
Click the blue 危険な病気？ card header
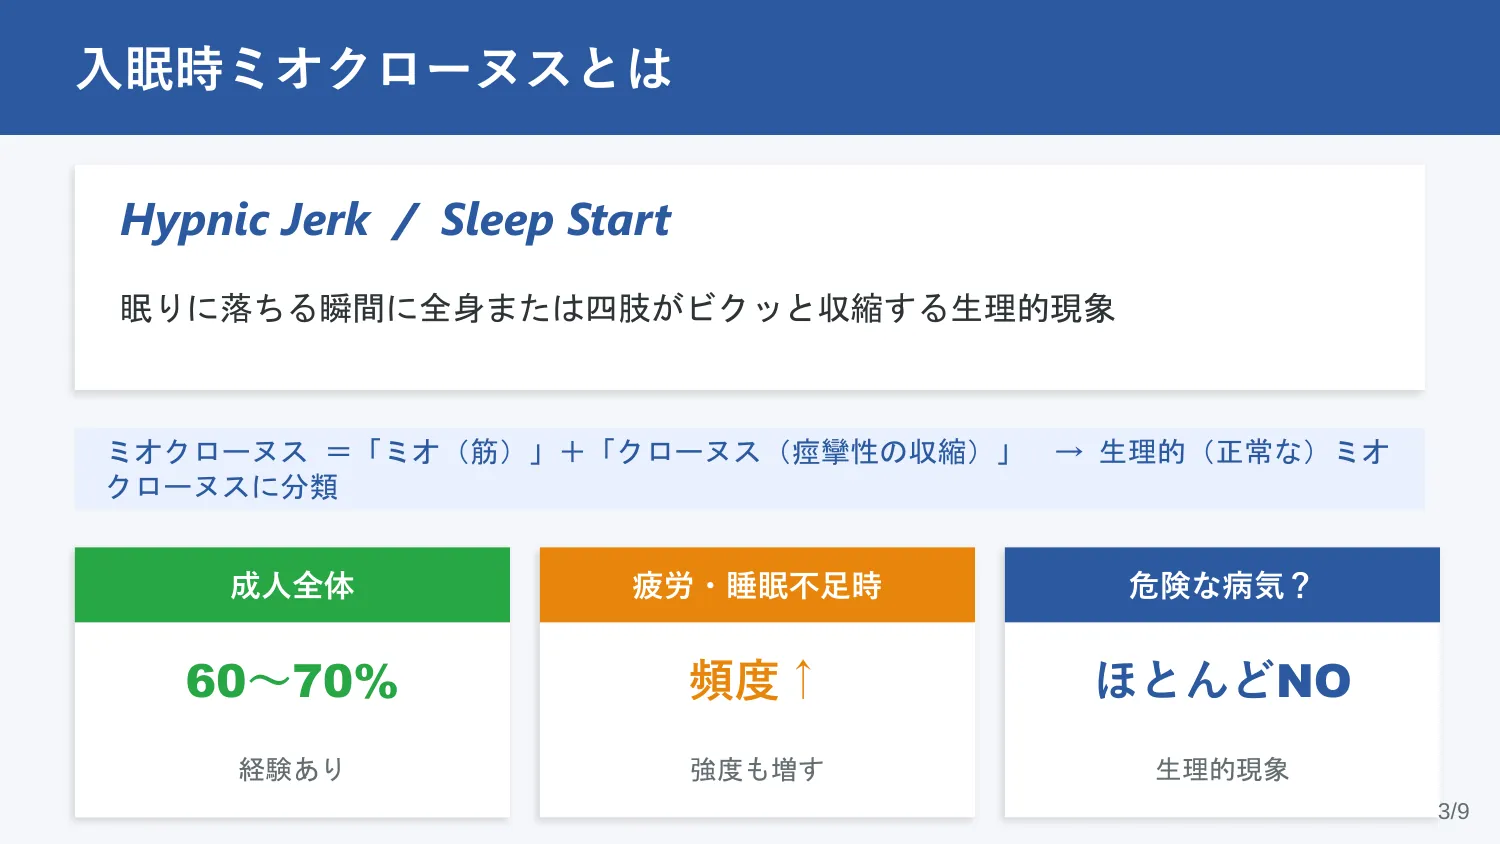pyautogui.click(x=1222, y=585)
